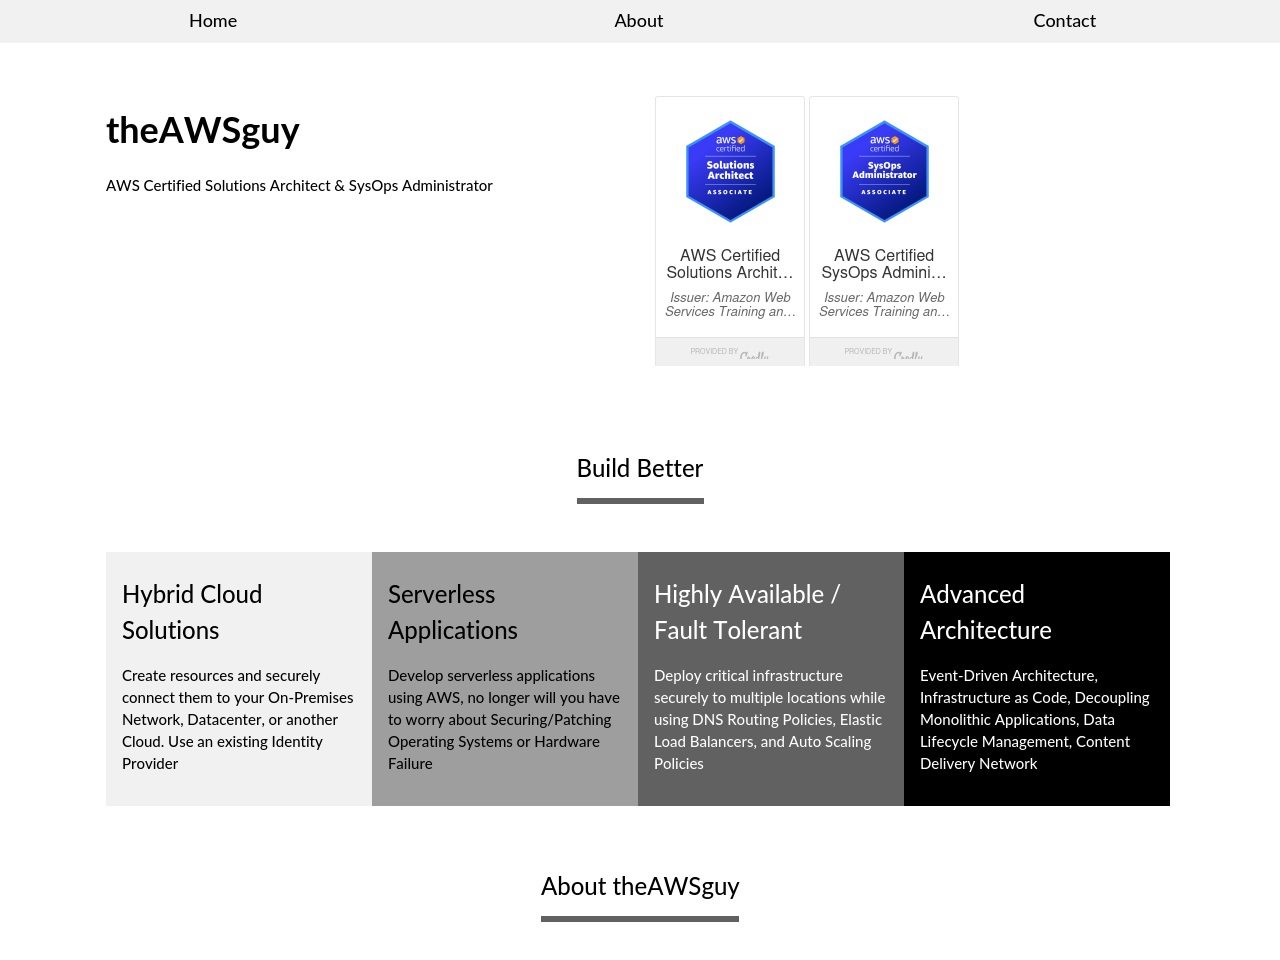Select the Serverless Applications card heading
Viewport: 1280px width, 960px height.
pyautogui.click(x=453, y=612)
